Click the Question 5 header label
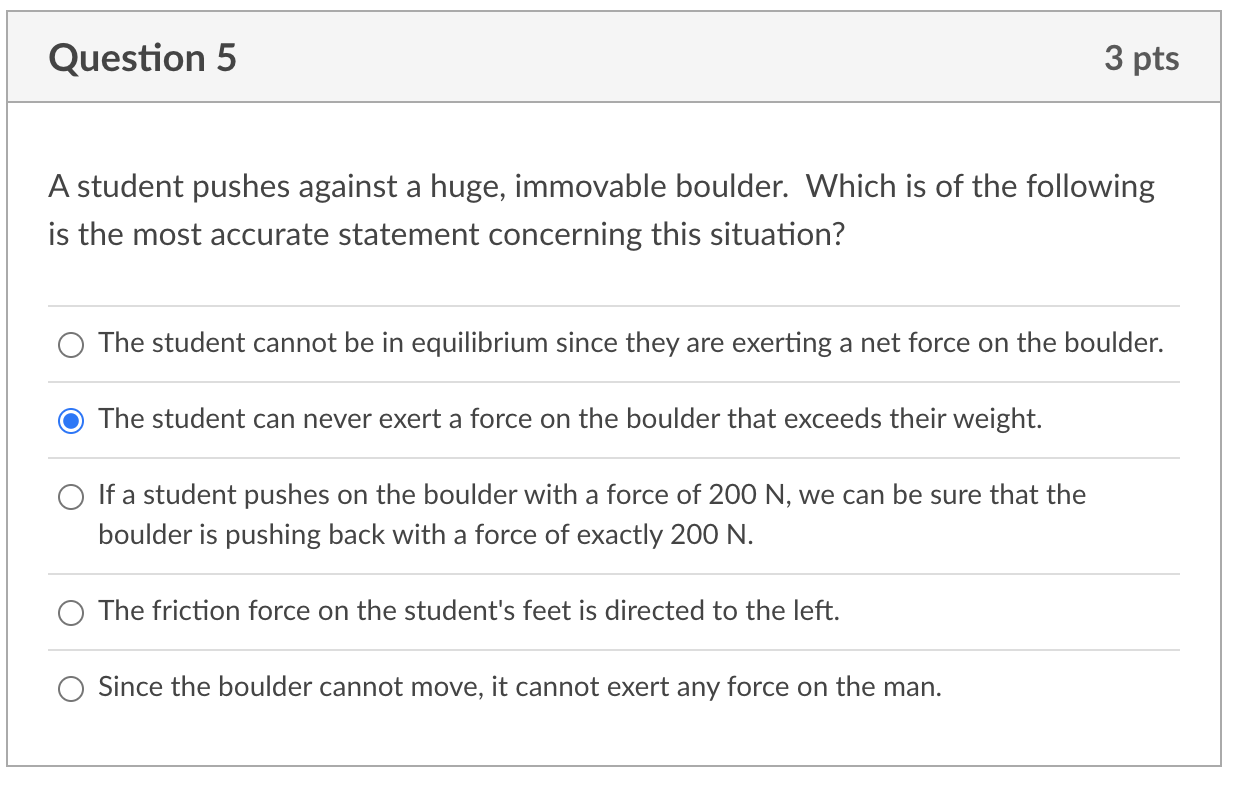 click(x=141, y=58)
